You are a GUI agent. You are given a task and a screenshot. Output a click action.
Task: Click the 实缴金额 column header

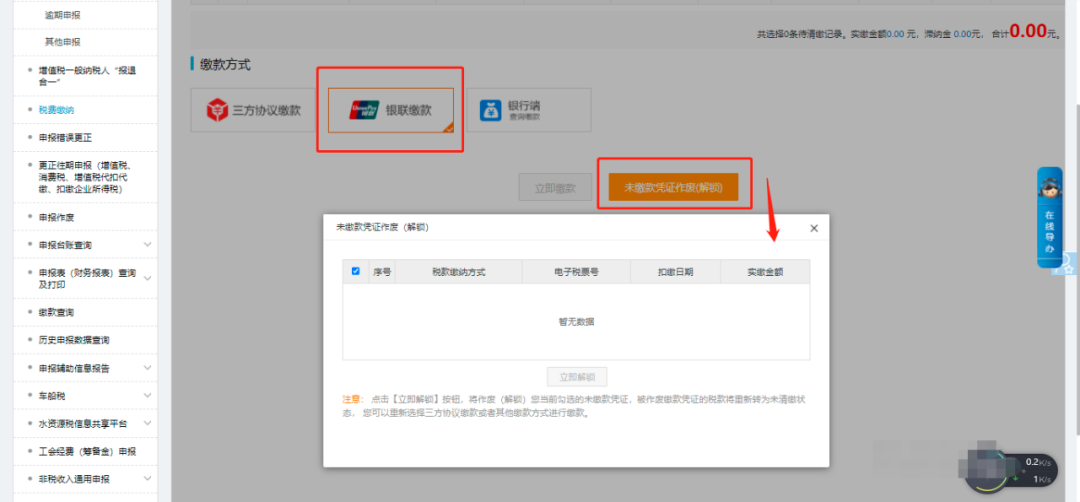pyautogui.click(x=765, y=272)
